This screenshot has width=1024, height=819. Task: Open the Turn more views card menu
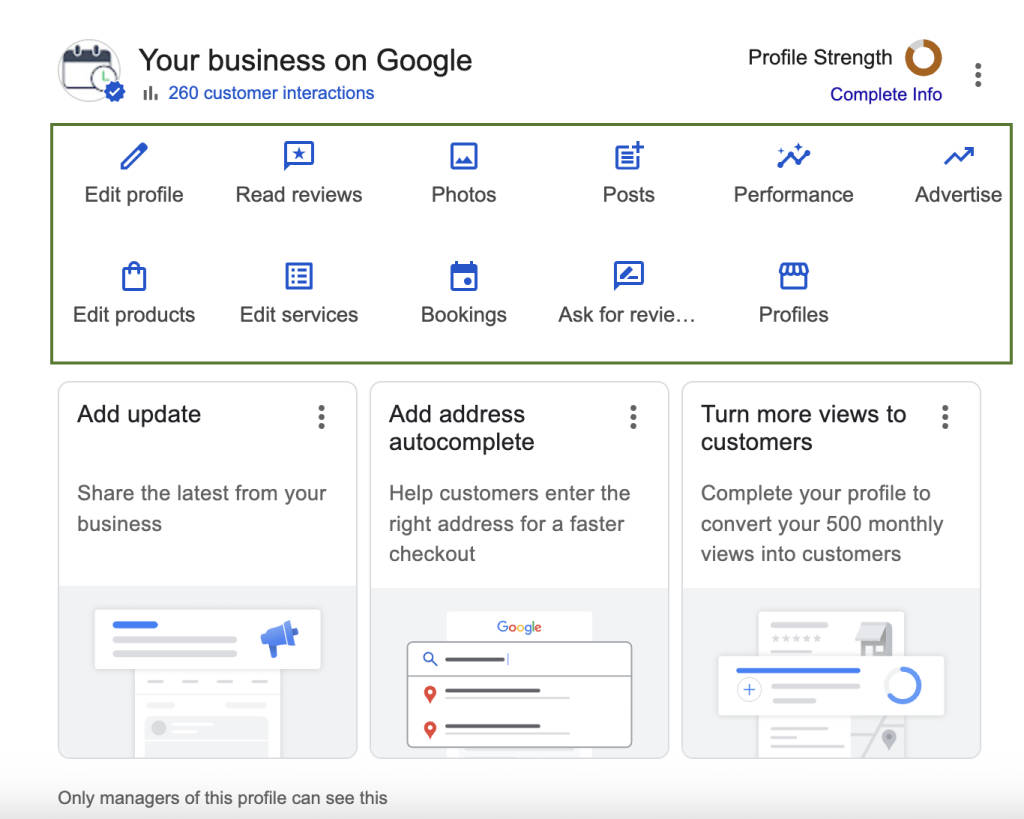pos(945,417)
